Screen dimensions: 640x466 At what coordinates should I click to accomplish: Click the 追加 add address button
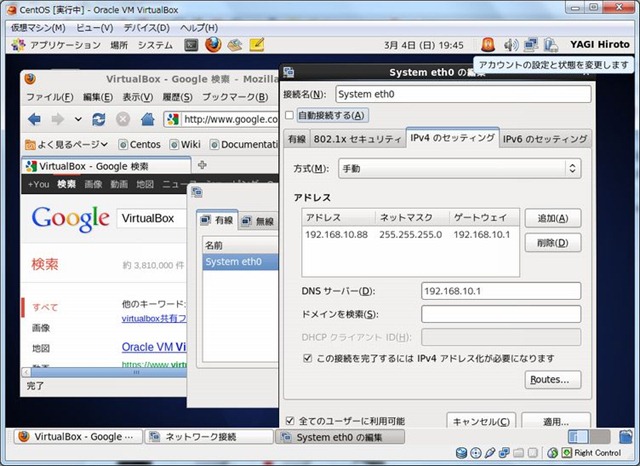click(552, 218)
